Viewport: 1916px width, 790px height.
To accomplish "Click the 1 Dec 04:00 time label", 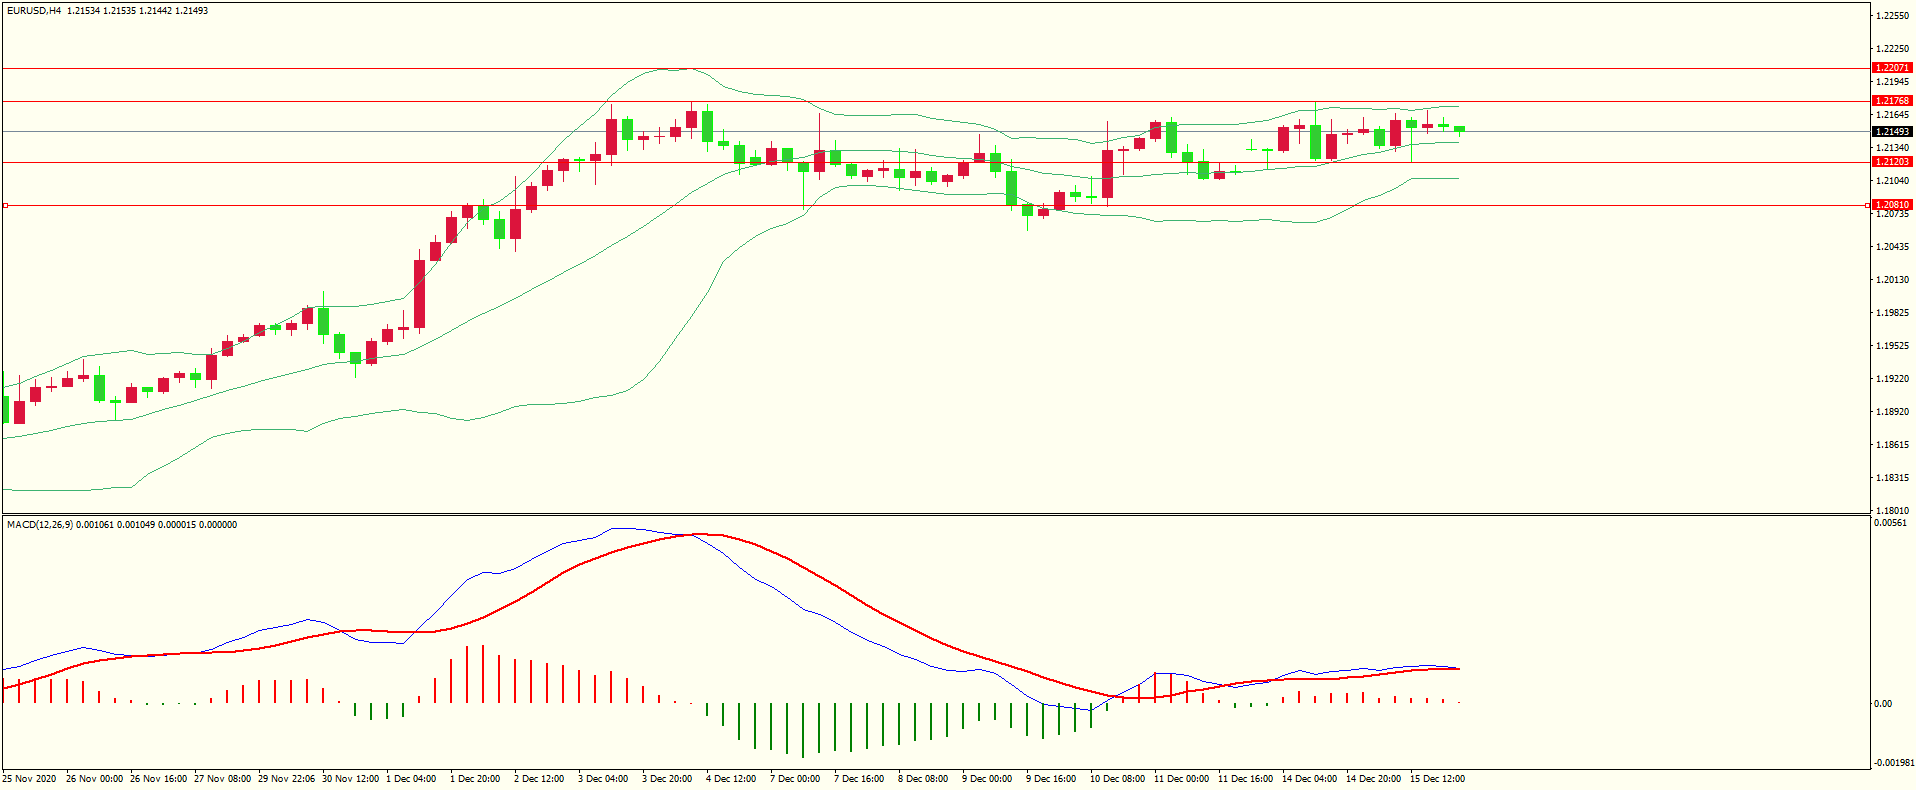I will [x=411, y=779].
